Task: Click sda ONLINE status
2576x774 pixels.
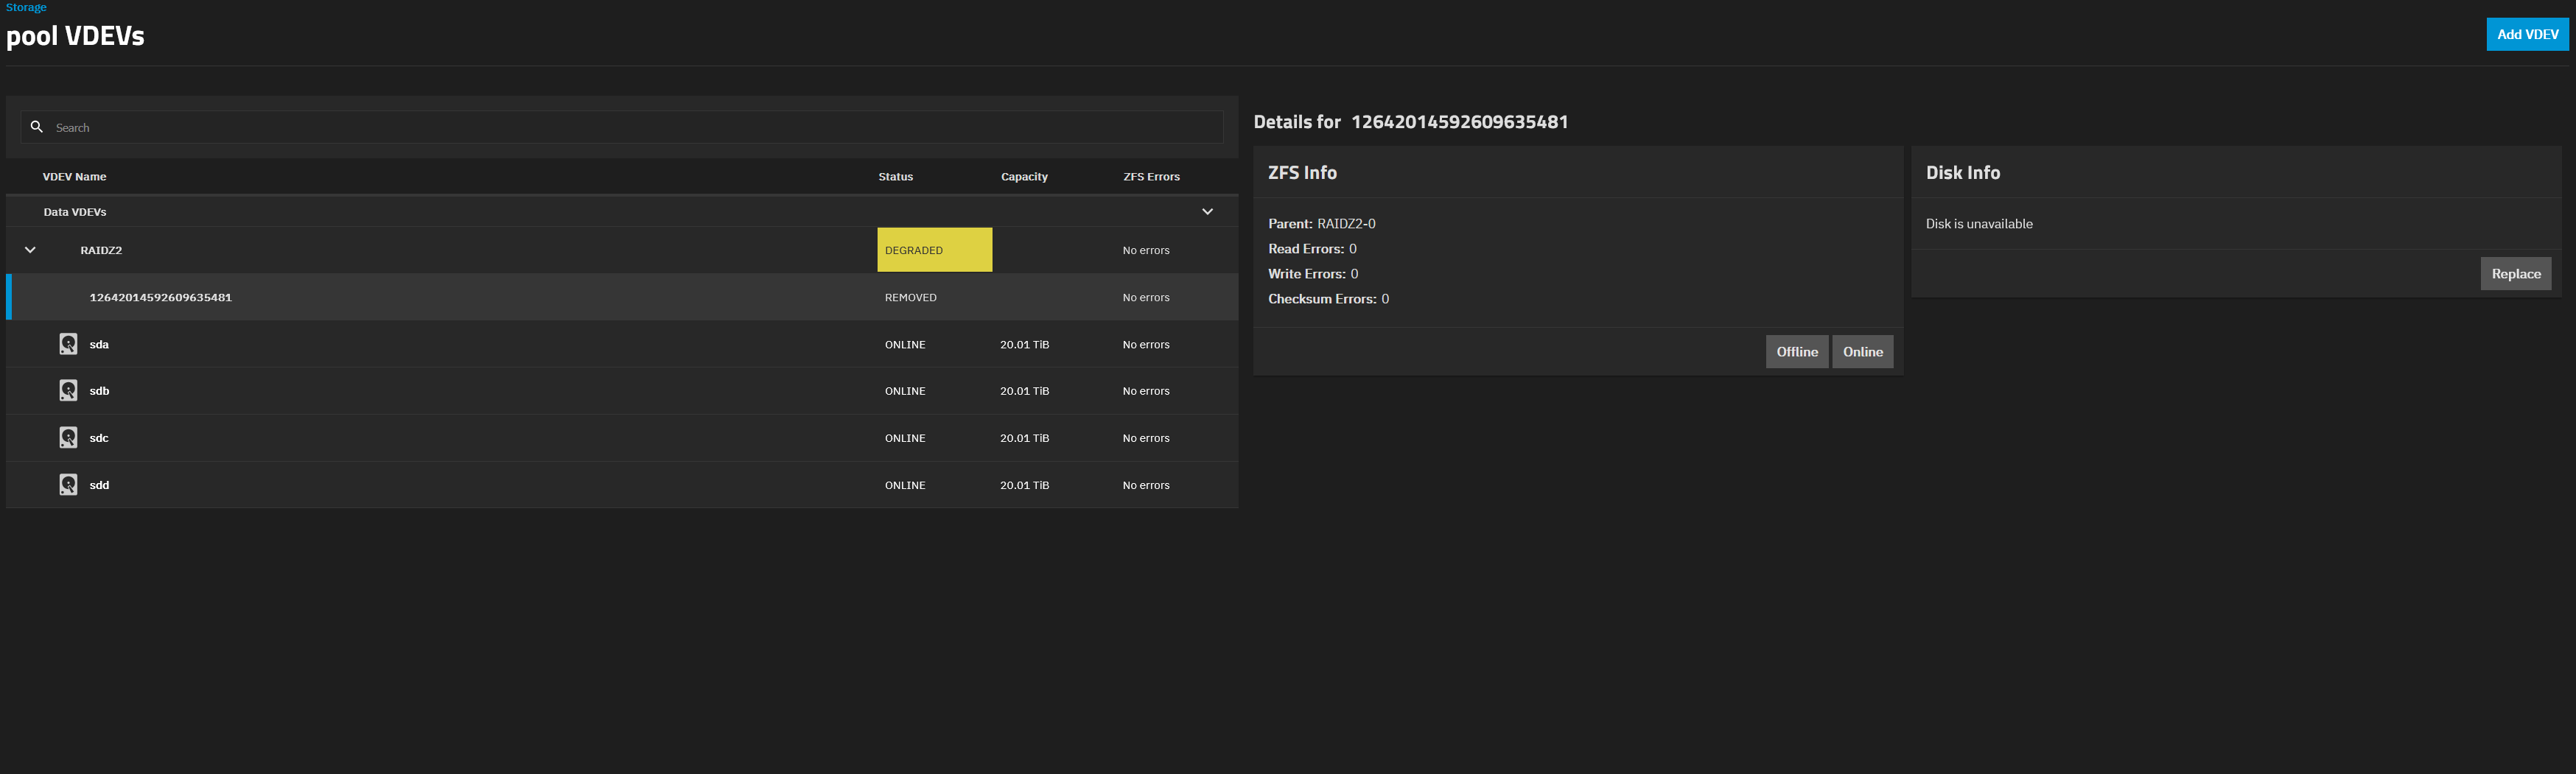Action: tap(905, 345)
